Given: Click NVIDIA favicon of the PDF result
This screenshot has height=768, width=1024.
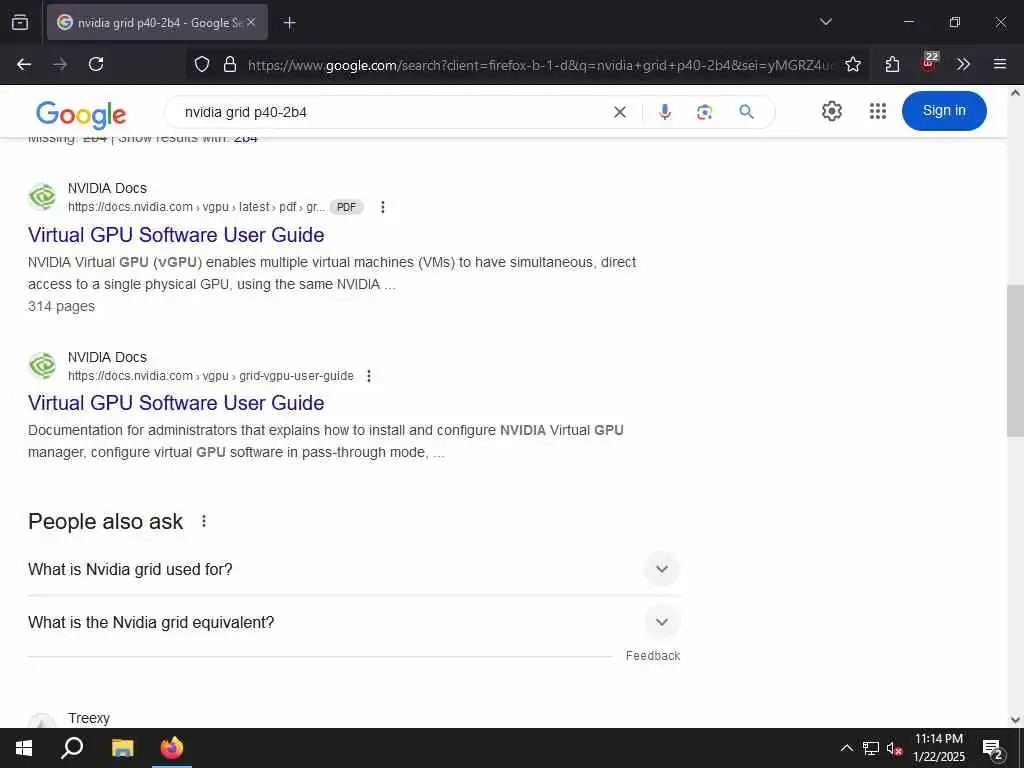Looking at the screenshot, I should click(x=42, y=197).
